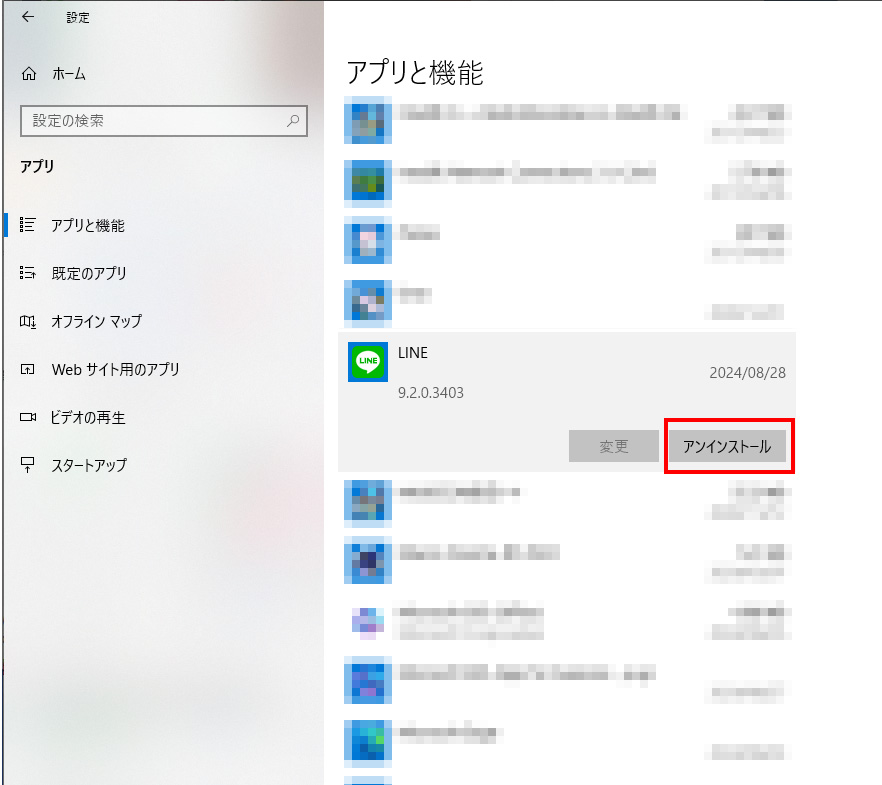Viewport: 882px width, 785px height.
Task: Click the アプリと機能 page heading
Action: tap(415, 73)
